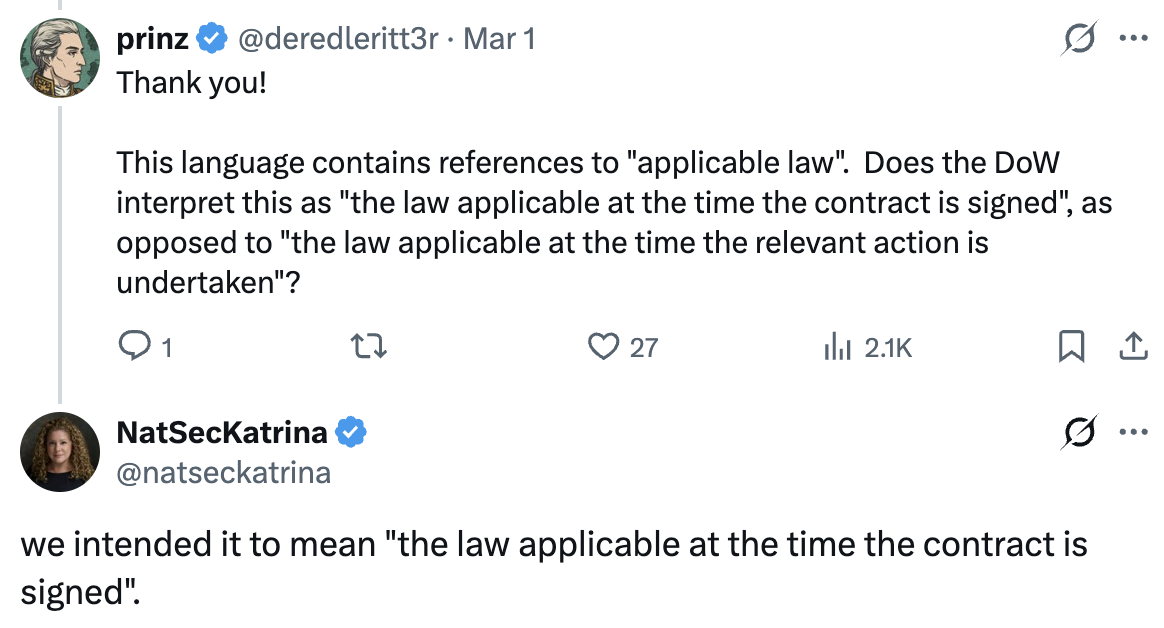Reply to prinz's tweet
Viewport: 1164px width, 628px height.
click(x=134, y=347)
